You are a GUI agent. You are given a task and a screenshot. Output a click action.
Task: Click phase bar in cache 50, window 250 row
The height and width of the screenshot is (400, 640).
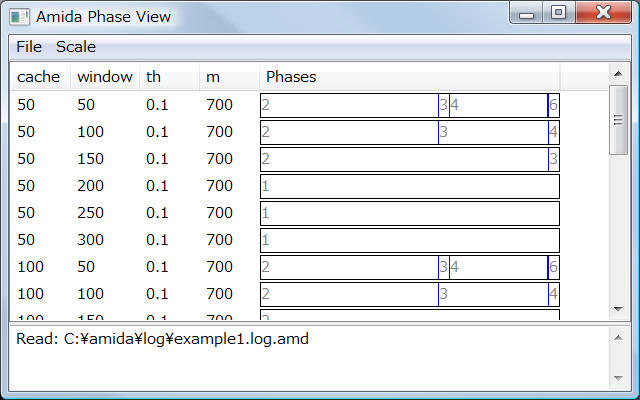click(409, 213)
